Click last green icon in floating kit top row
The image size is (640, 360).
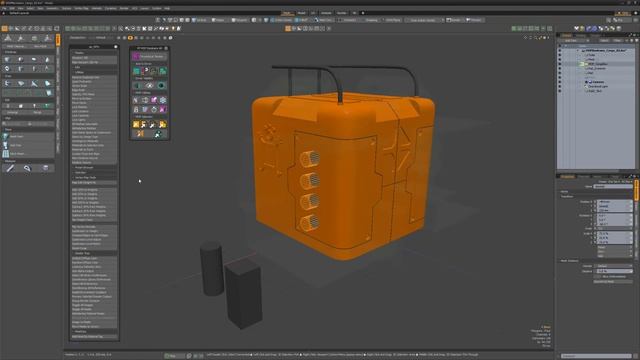[163, 71]
